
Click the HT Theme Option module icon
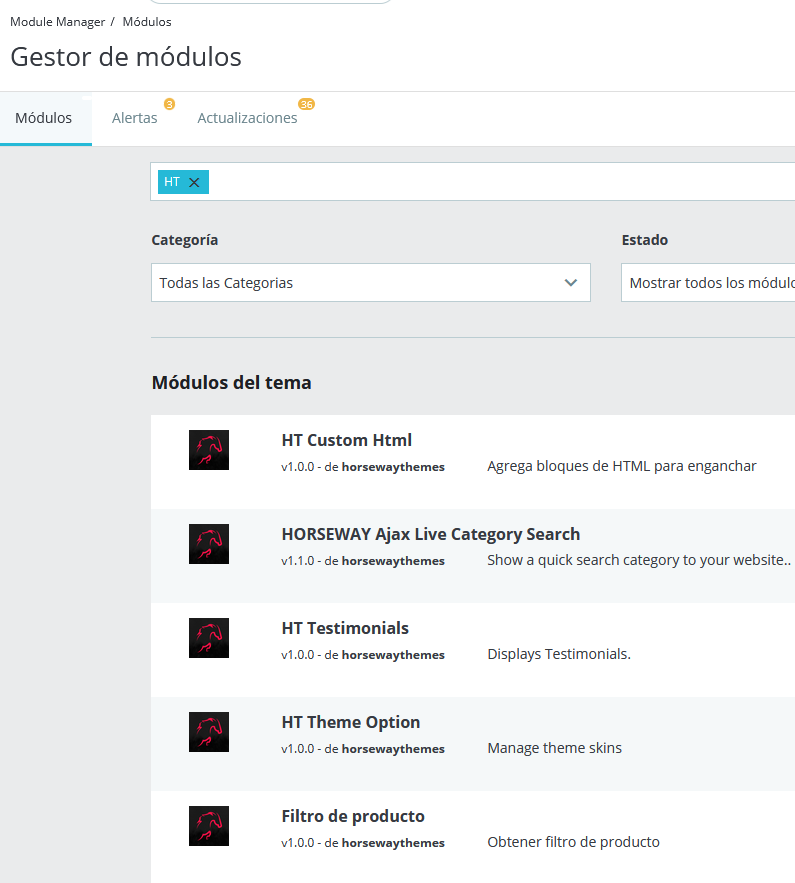pos(209,732)
